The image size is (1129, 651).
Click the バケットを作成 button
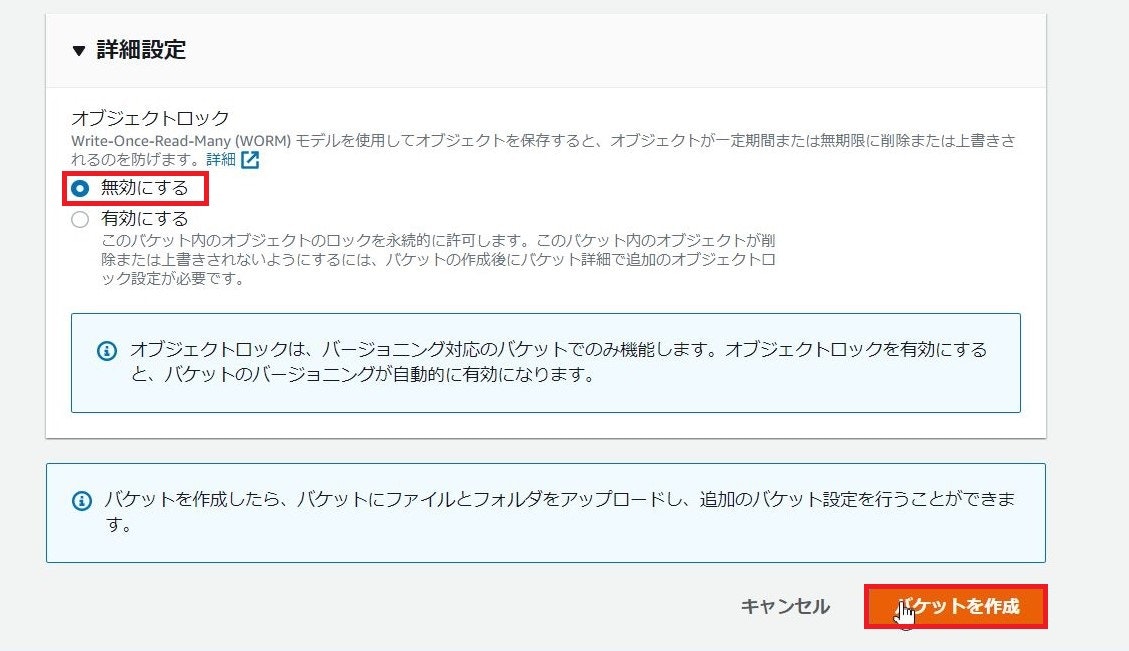click(955, 606)
